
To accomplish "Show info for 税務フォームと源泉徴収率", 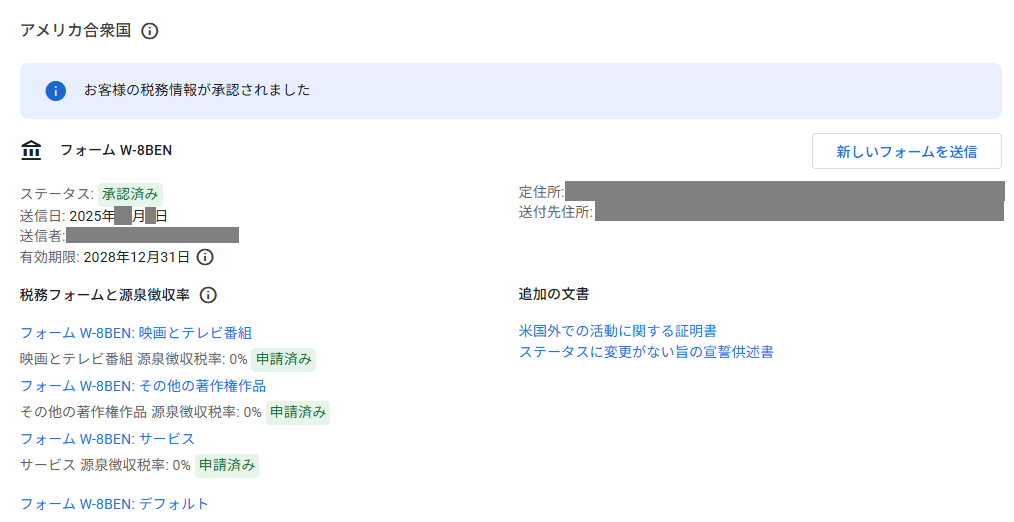I will coord(208,295).
